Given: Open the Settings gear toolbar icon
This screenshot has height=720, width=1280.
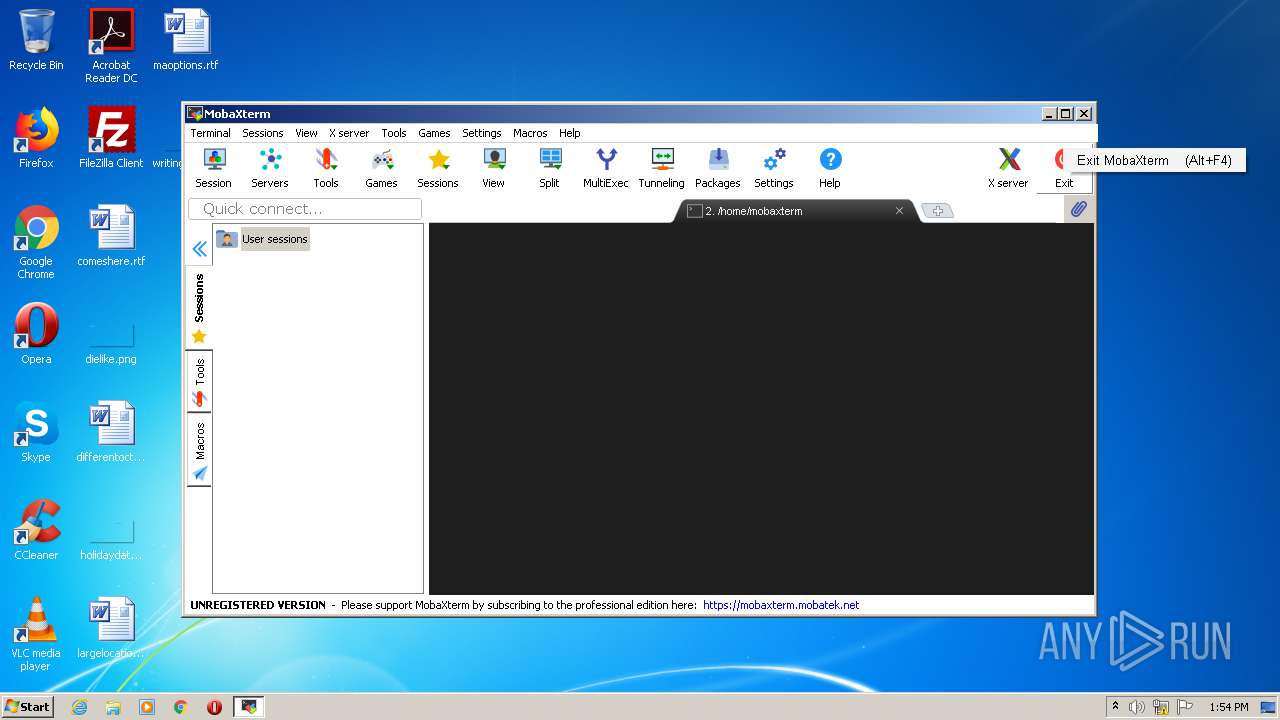Looking at the screenshot, I should (x=774, y=168).
